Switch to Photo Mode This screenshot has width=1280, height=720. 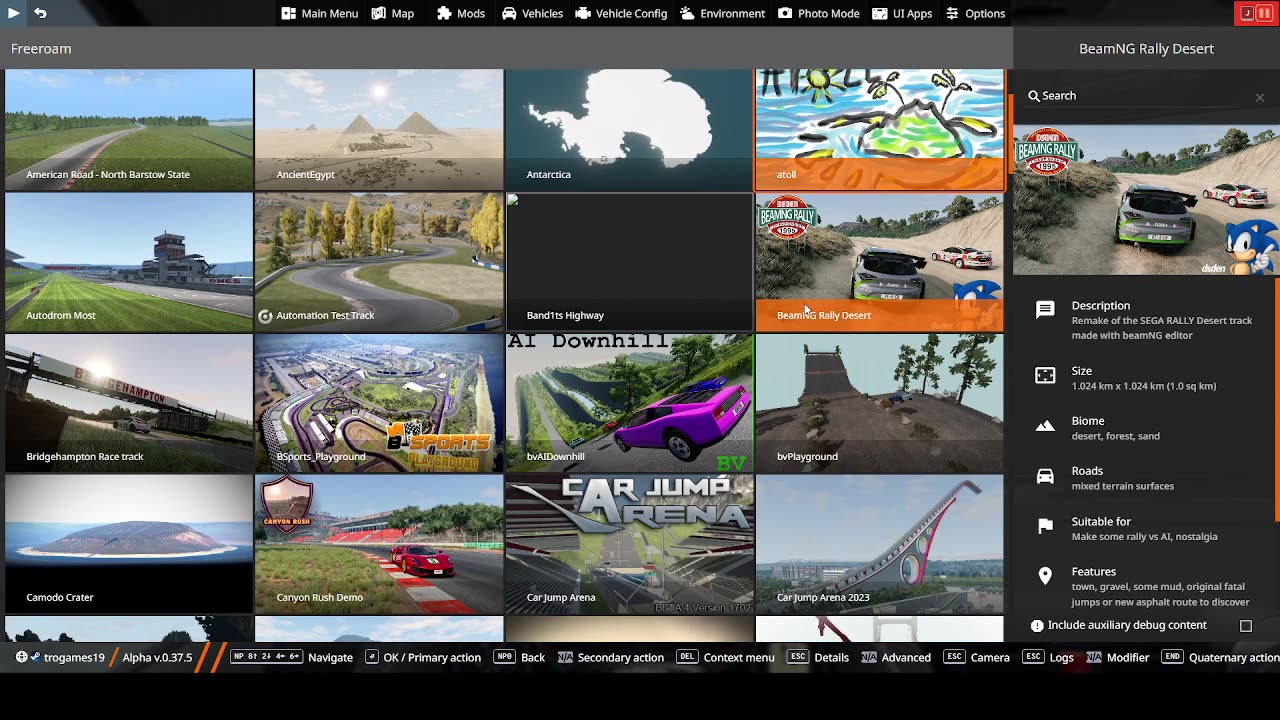click(x=818, y=13)
